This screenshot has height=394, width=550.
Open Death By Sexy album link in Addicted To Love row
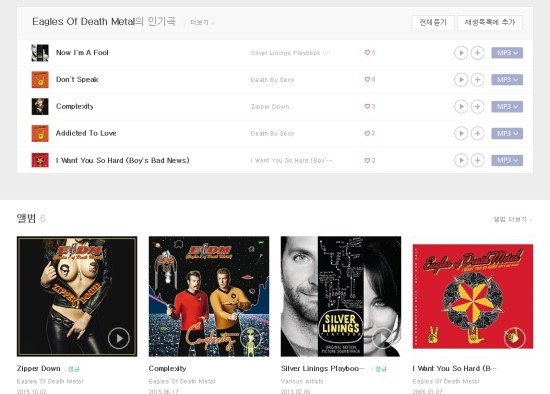point(272,133)
